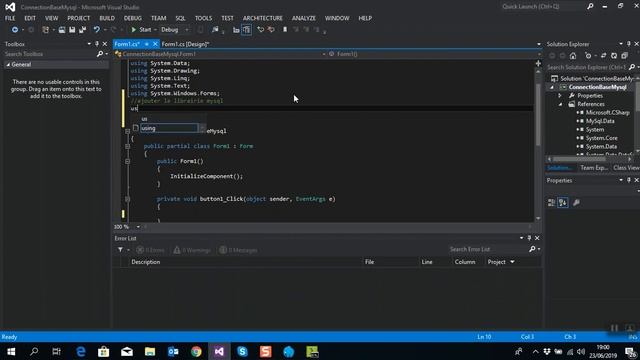Switch to the Form1.cs [Design] tab
Screen dimensions: 640x360
pyautogui.click(x=185, y=44)
